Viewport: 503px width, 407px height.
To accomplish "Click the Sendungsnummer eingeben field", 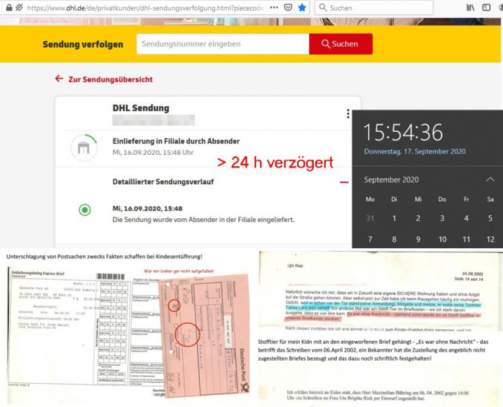I will click(223, 44).
